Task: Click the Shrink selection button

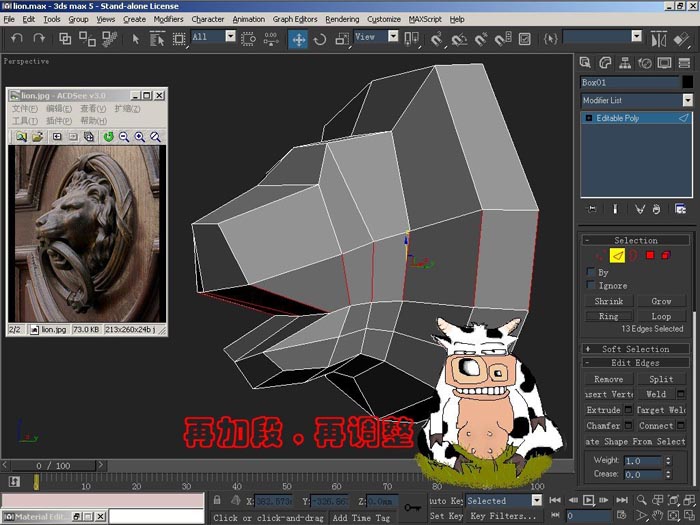Action: (608, 301)
